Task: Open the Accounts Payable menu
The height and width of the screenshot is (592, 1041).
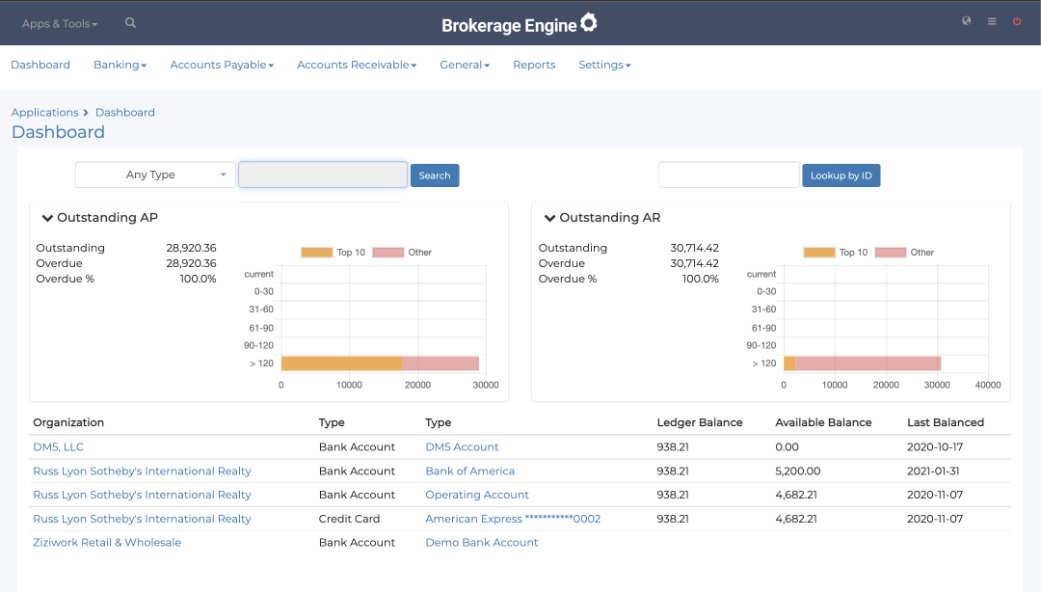Action: (x=222, y=65)
